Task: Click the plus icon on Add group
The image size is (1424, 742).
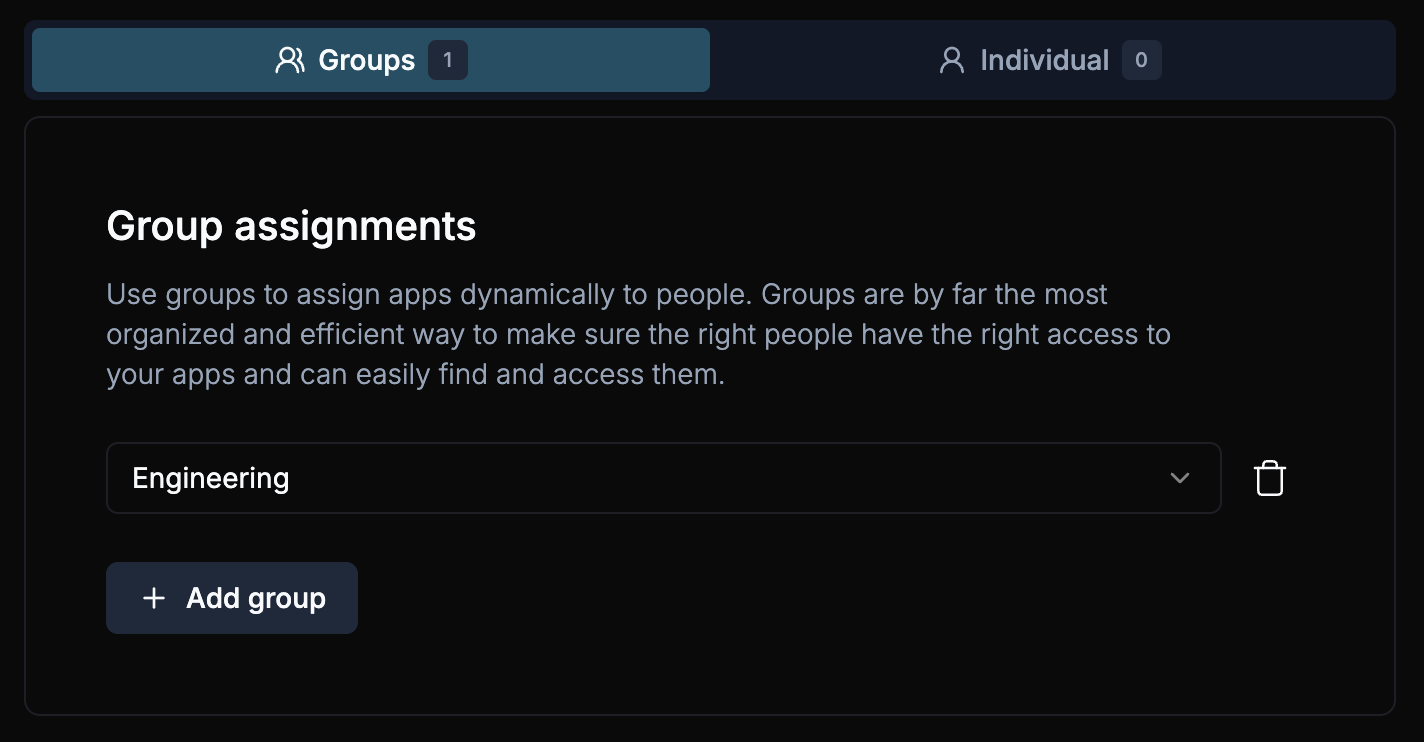Action: (153, 598)
